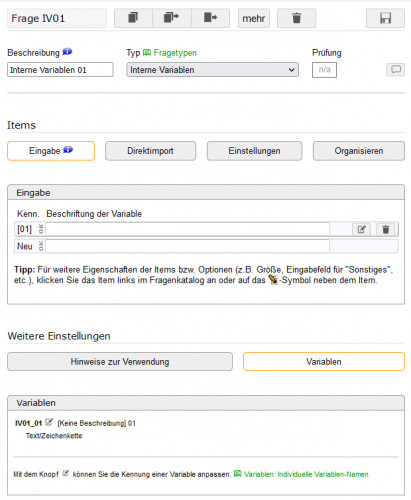
Task: Click the duplicate question icon
Action: coord(133,18)
